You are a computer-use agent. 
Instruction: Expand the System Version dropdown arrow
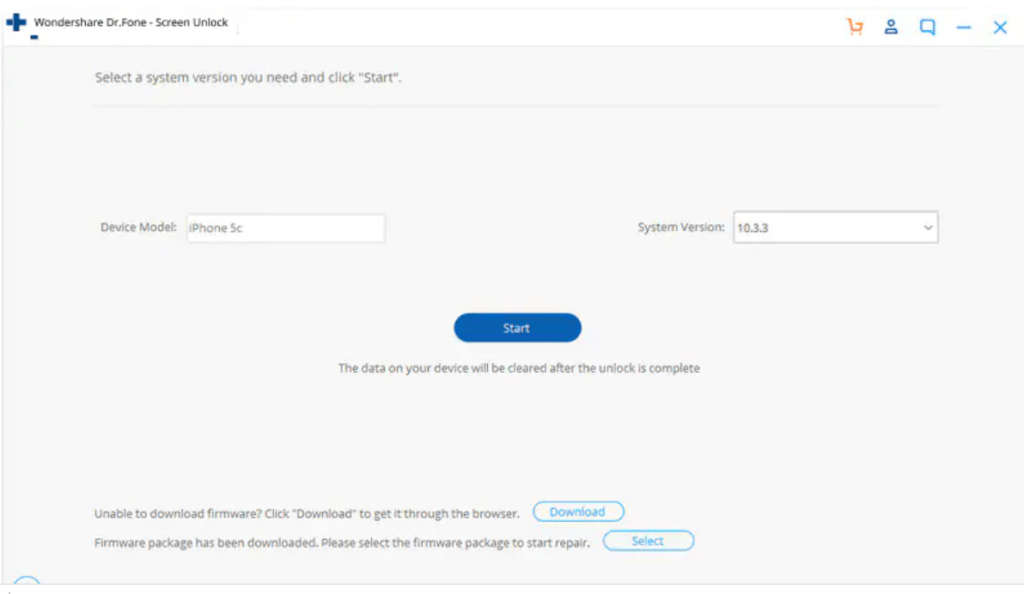click(x=928, y=228)
